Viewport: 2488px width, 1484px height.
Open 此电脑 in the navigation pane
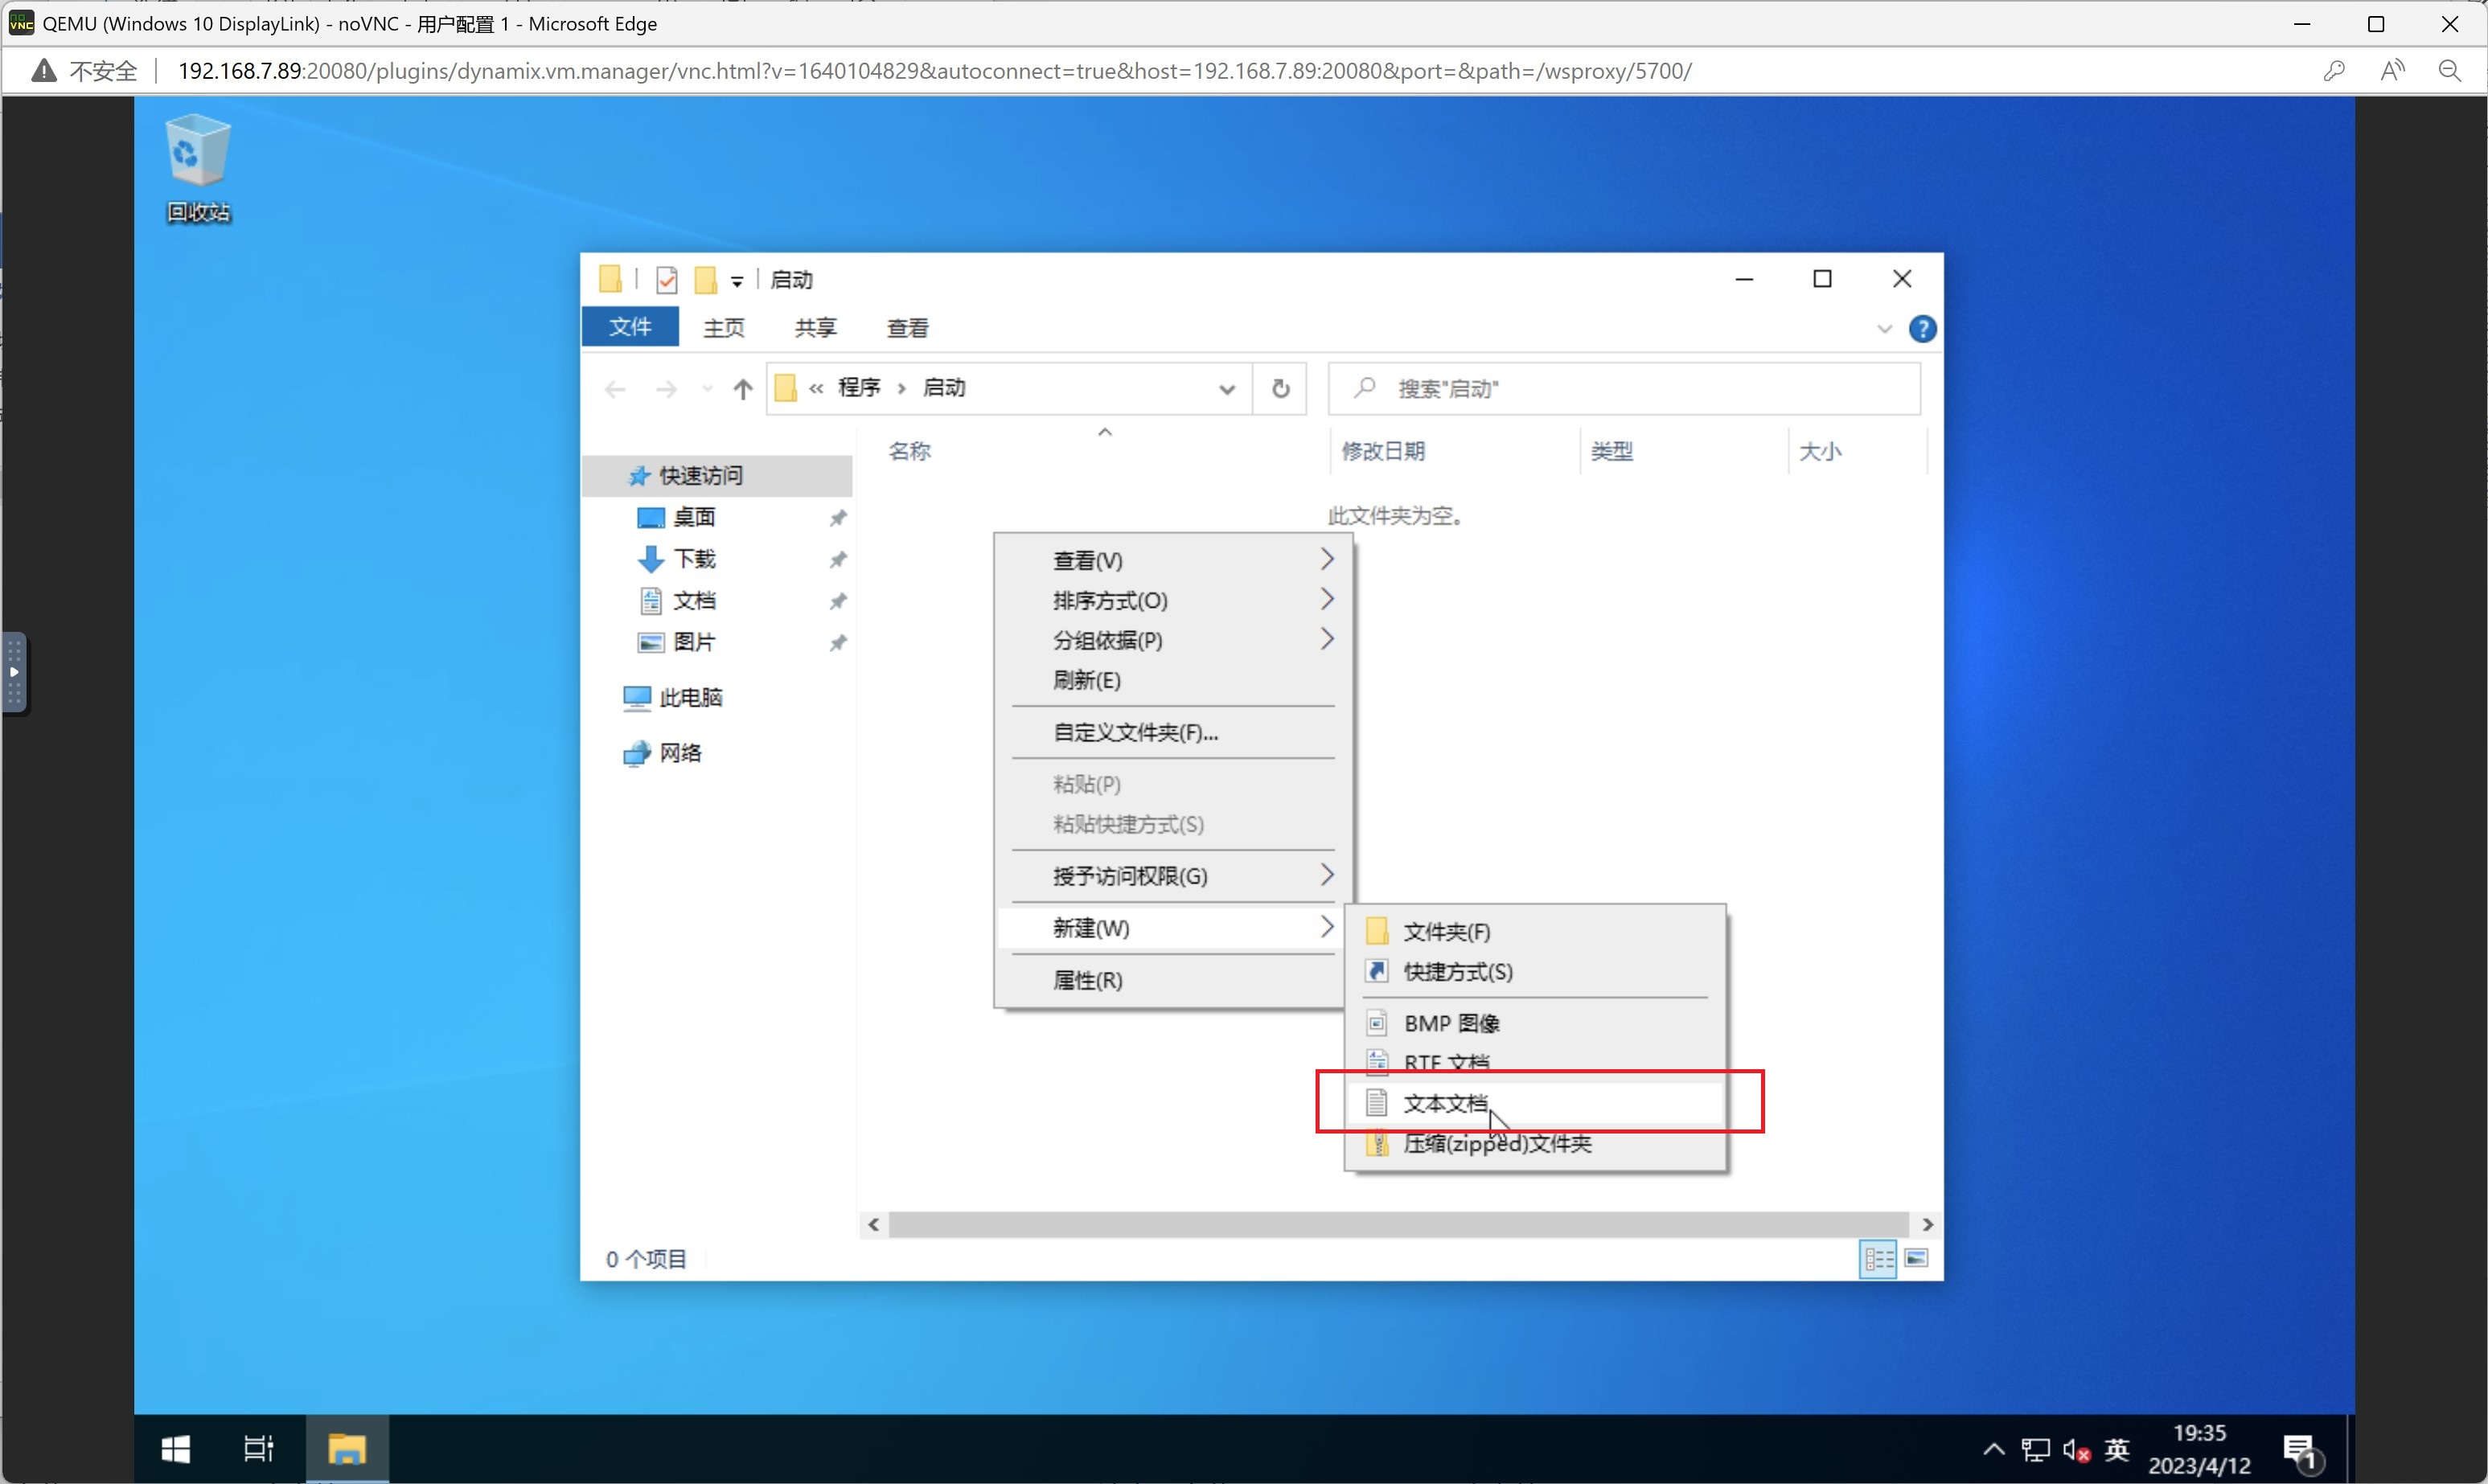690,697
